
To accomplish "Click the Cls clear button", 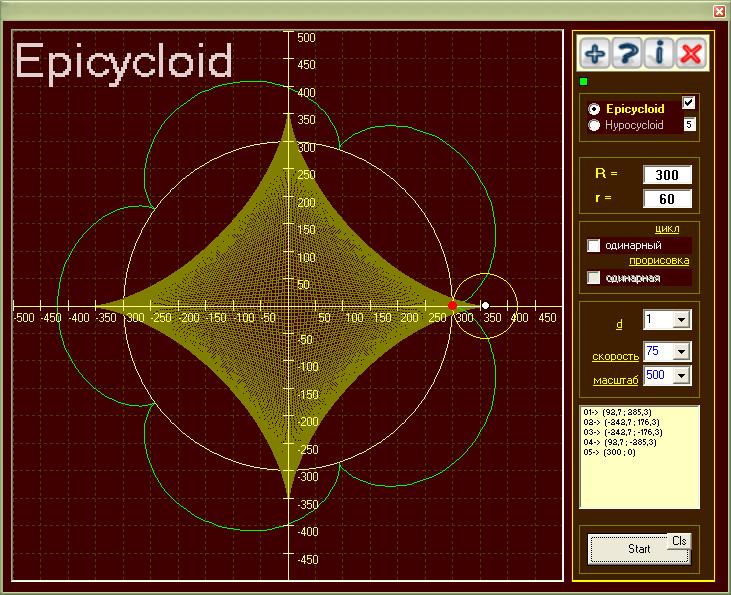I will [679, 540].
